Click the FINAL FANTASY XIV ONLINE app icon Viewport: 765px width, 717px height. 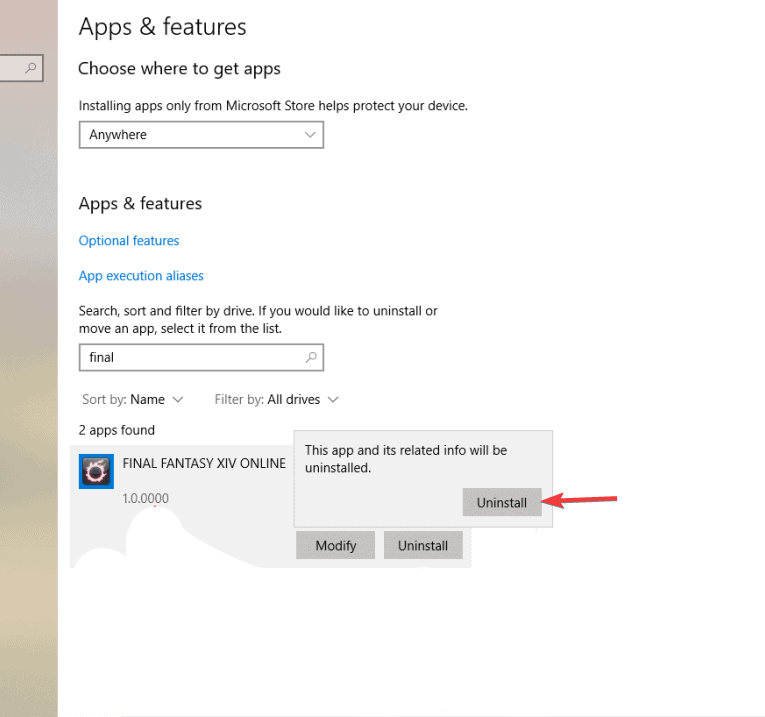[96, 471]
